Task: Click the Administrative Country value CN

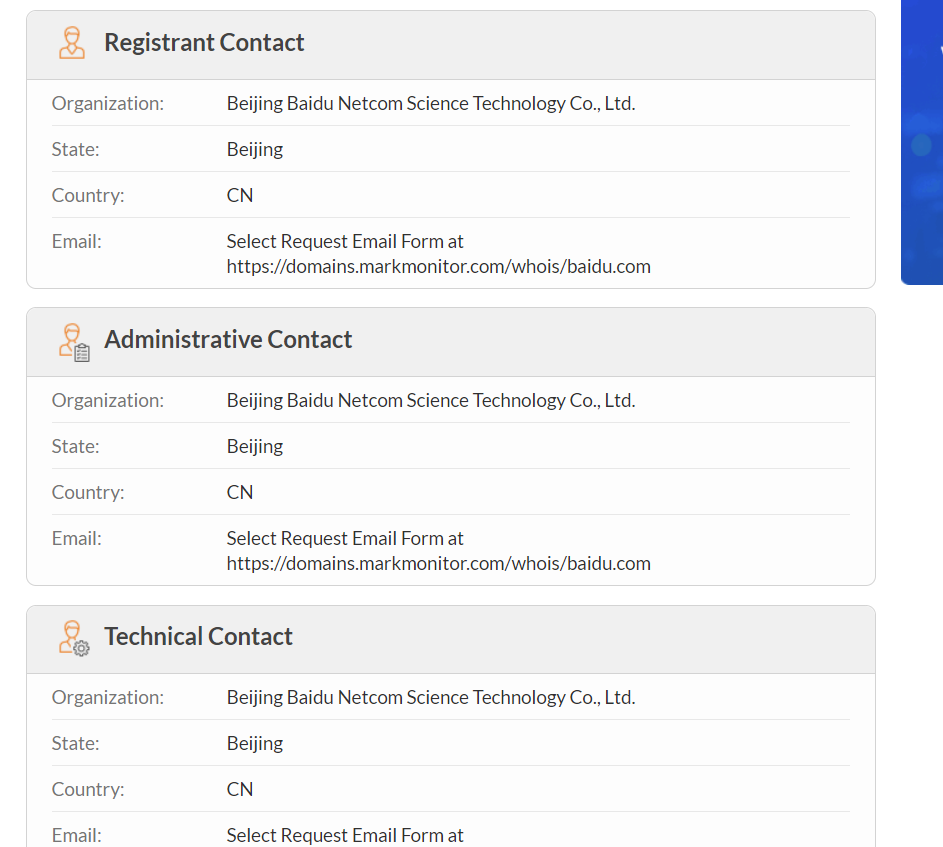Action: pos(239,493)
